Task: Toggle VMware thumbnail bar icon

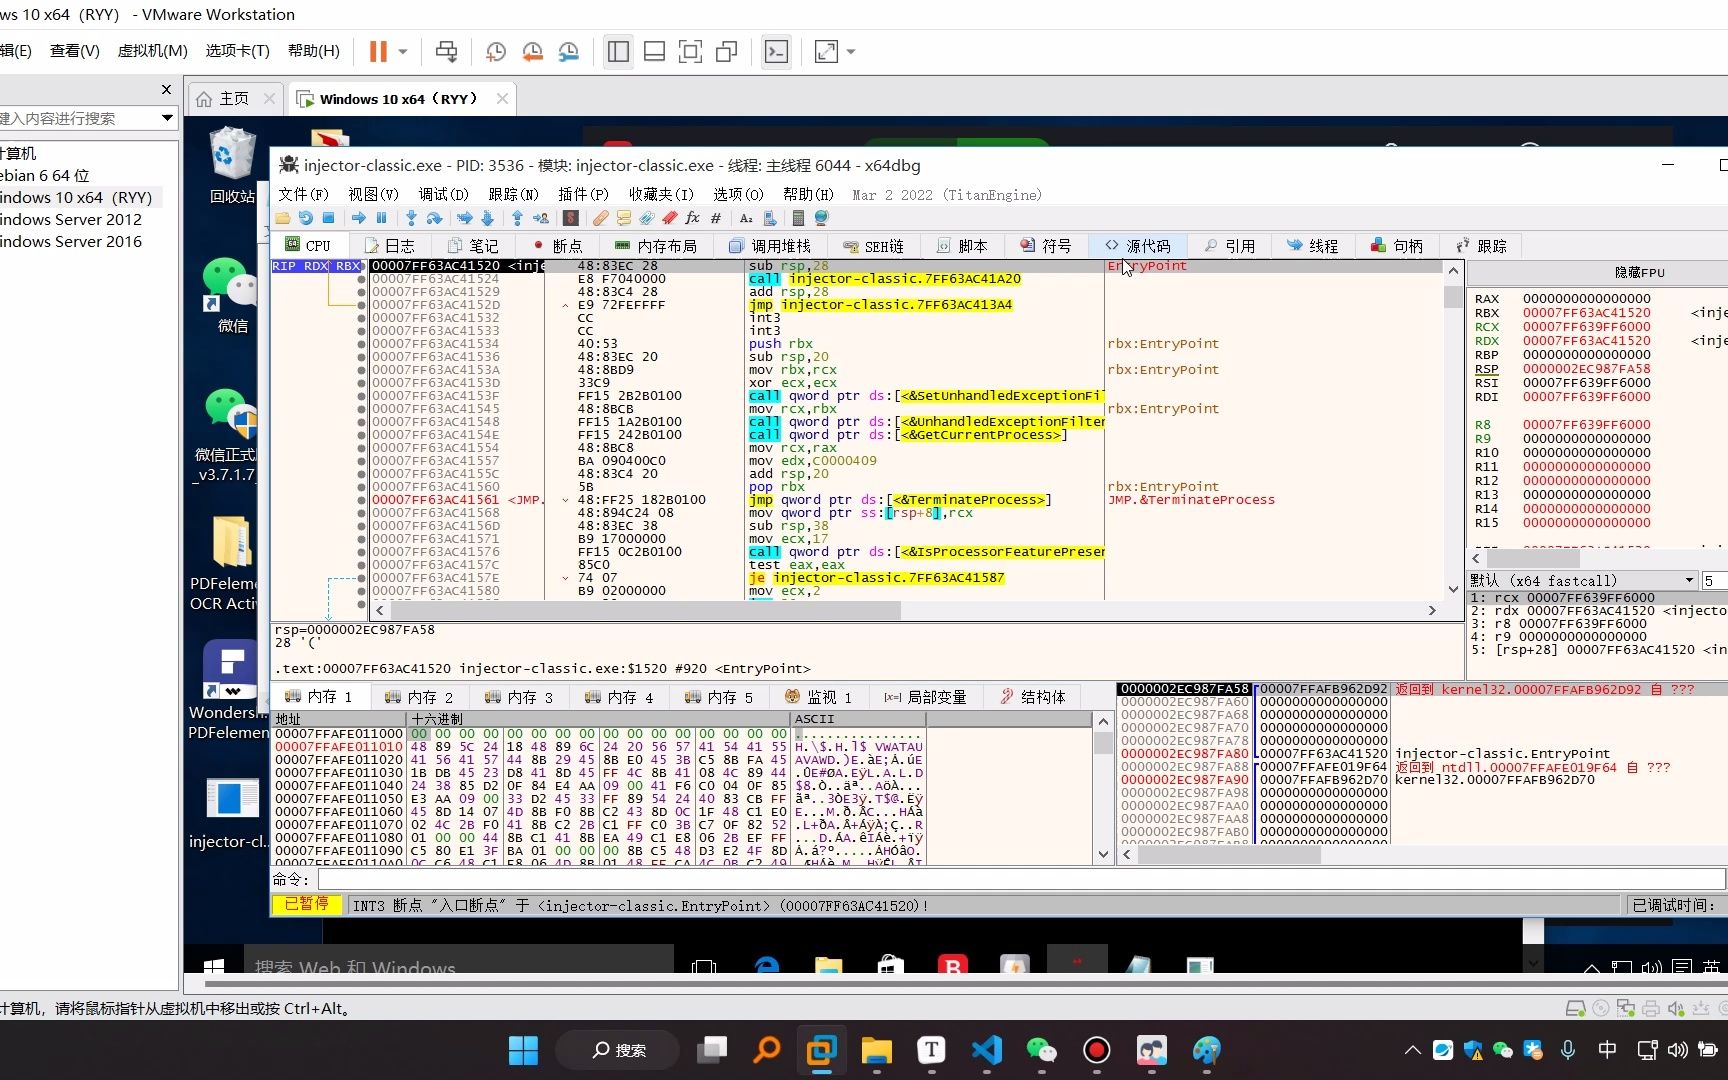Action: (654, 51)
